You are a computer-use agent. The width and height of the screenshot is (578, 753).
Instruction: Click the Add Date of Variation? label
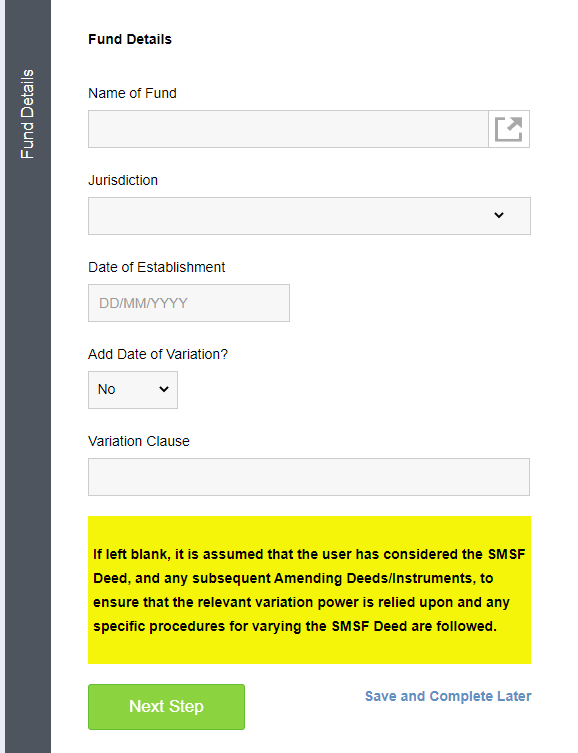[157, 354]
